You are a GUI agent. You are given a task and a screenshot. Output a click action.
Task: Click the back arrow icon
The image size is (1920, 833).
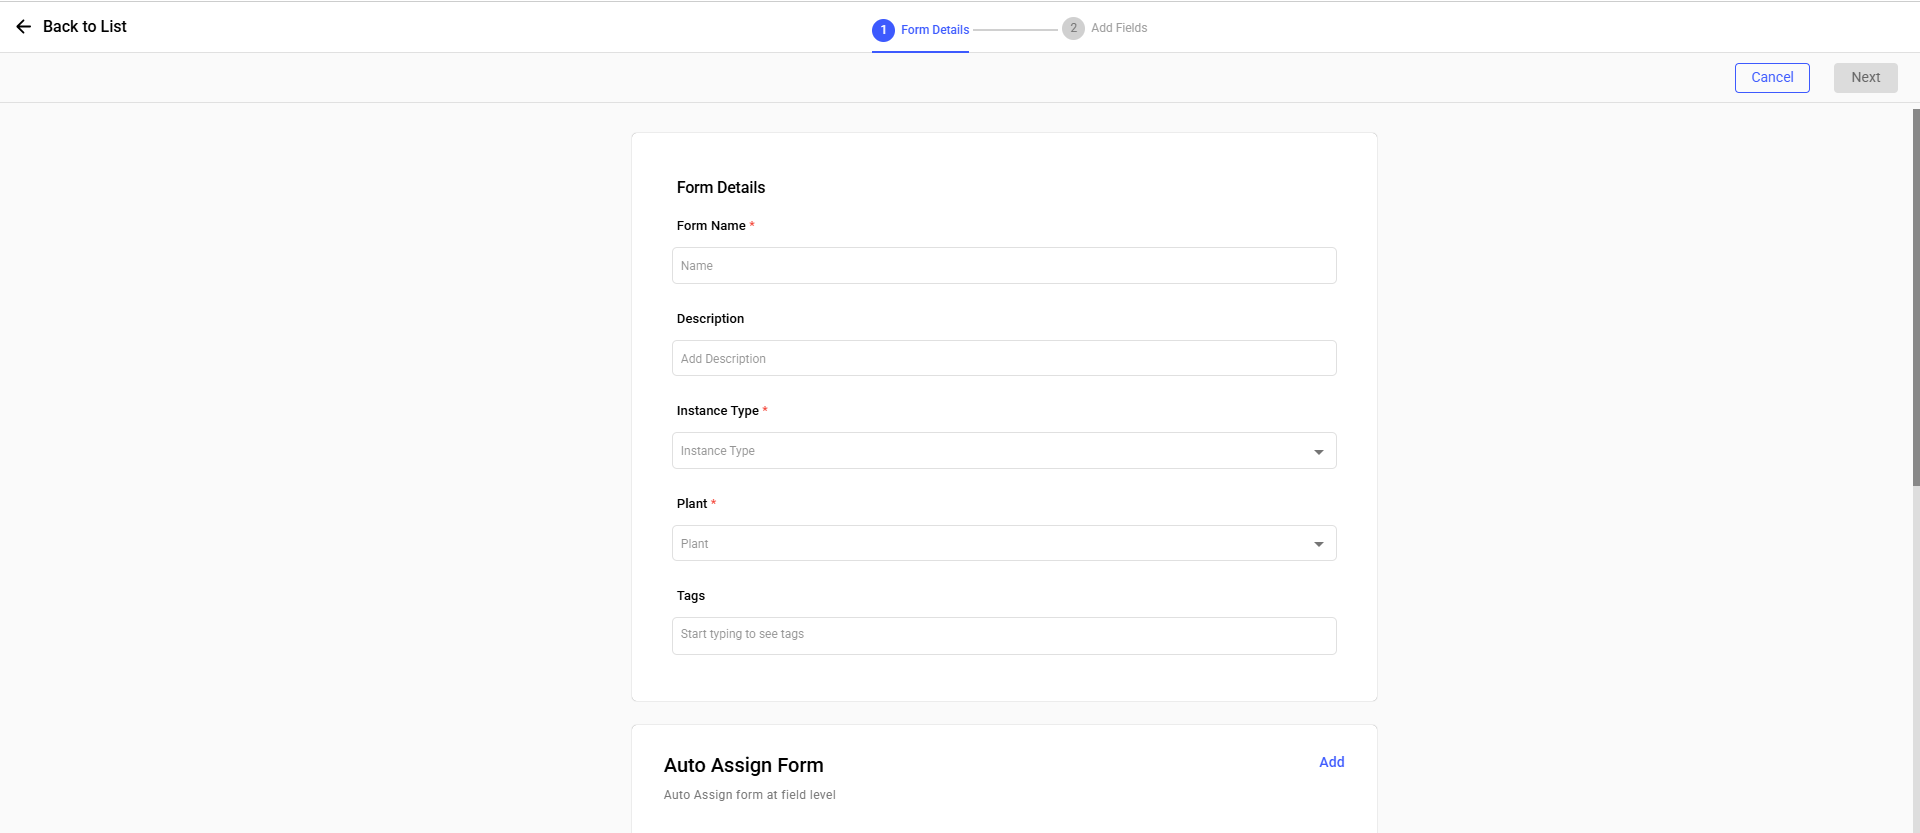[x=24, y=27]
